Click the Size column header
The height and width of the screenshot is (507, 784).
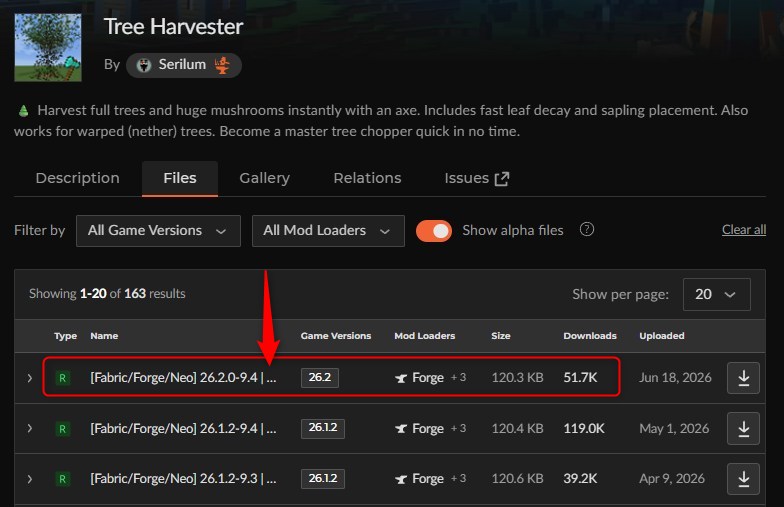[500, 336]
